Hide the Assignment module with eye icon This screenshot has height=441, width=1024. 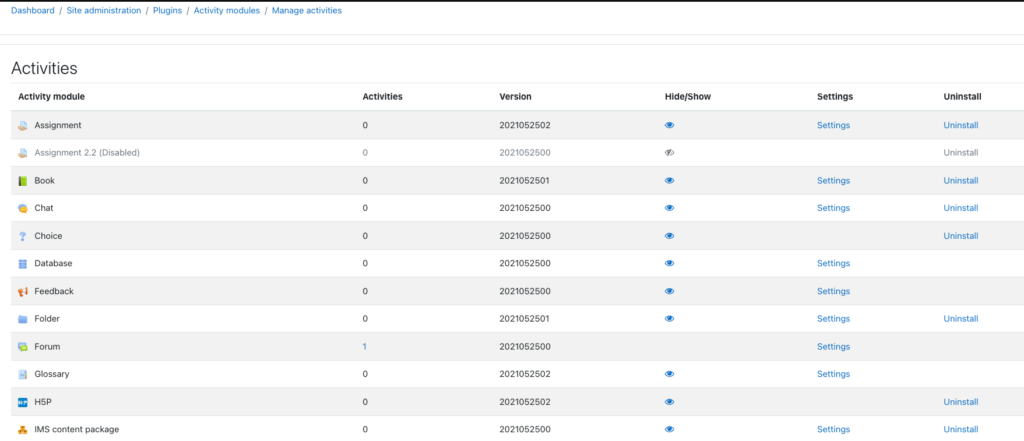tap(669, 125)
